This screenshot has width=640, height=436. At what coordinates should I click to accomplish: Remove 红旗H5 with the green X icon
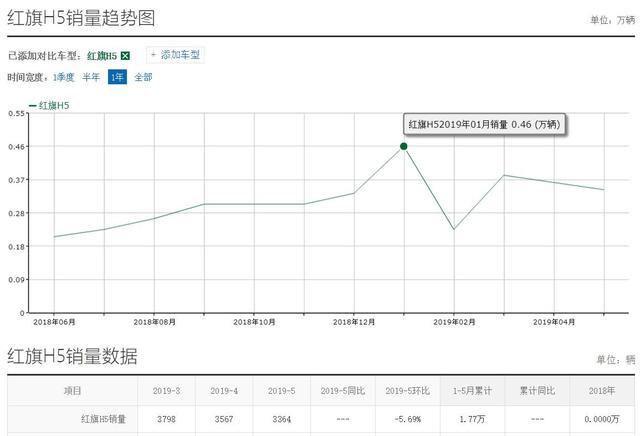click(125, 56)
